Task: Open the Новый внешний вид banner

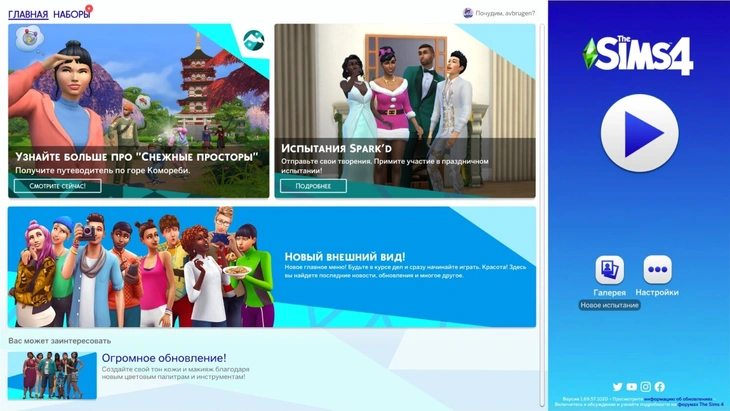Action: (271, 267)
